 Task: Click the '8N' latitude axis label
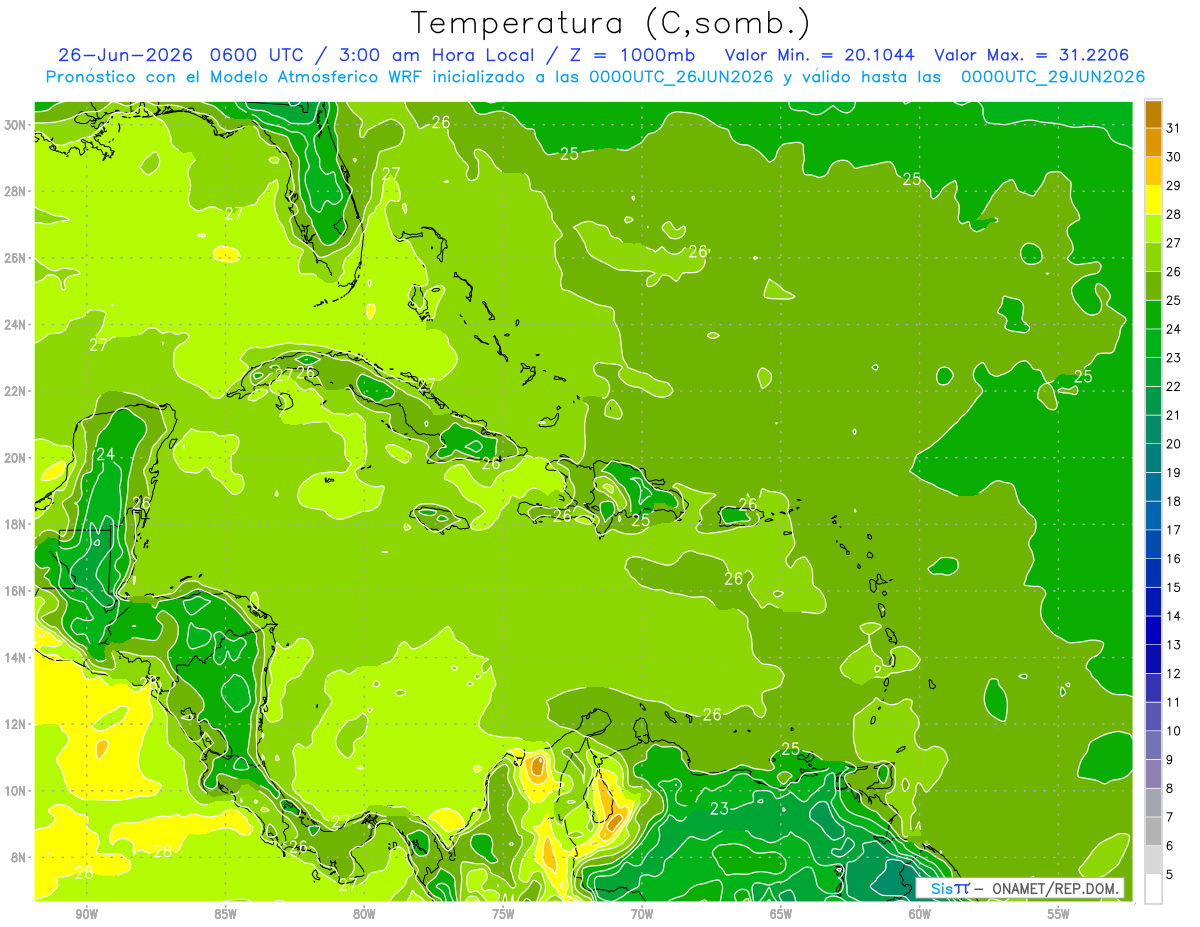[x=19, y=857]
